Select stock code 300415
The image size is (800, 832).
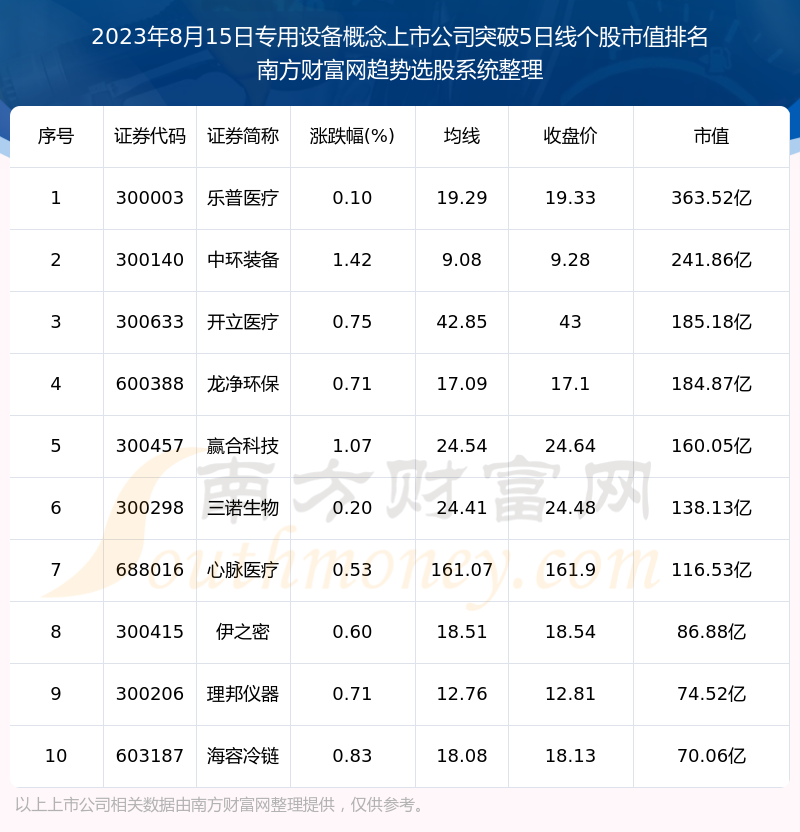click(150, 632)
